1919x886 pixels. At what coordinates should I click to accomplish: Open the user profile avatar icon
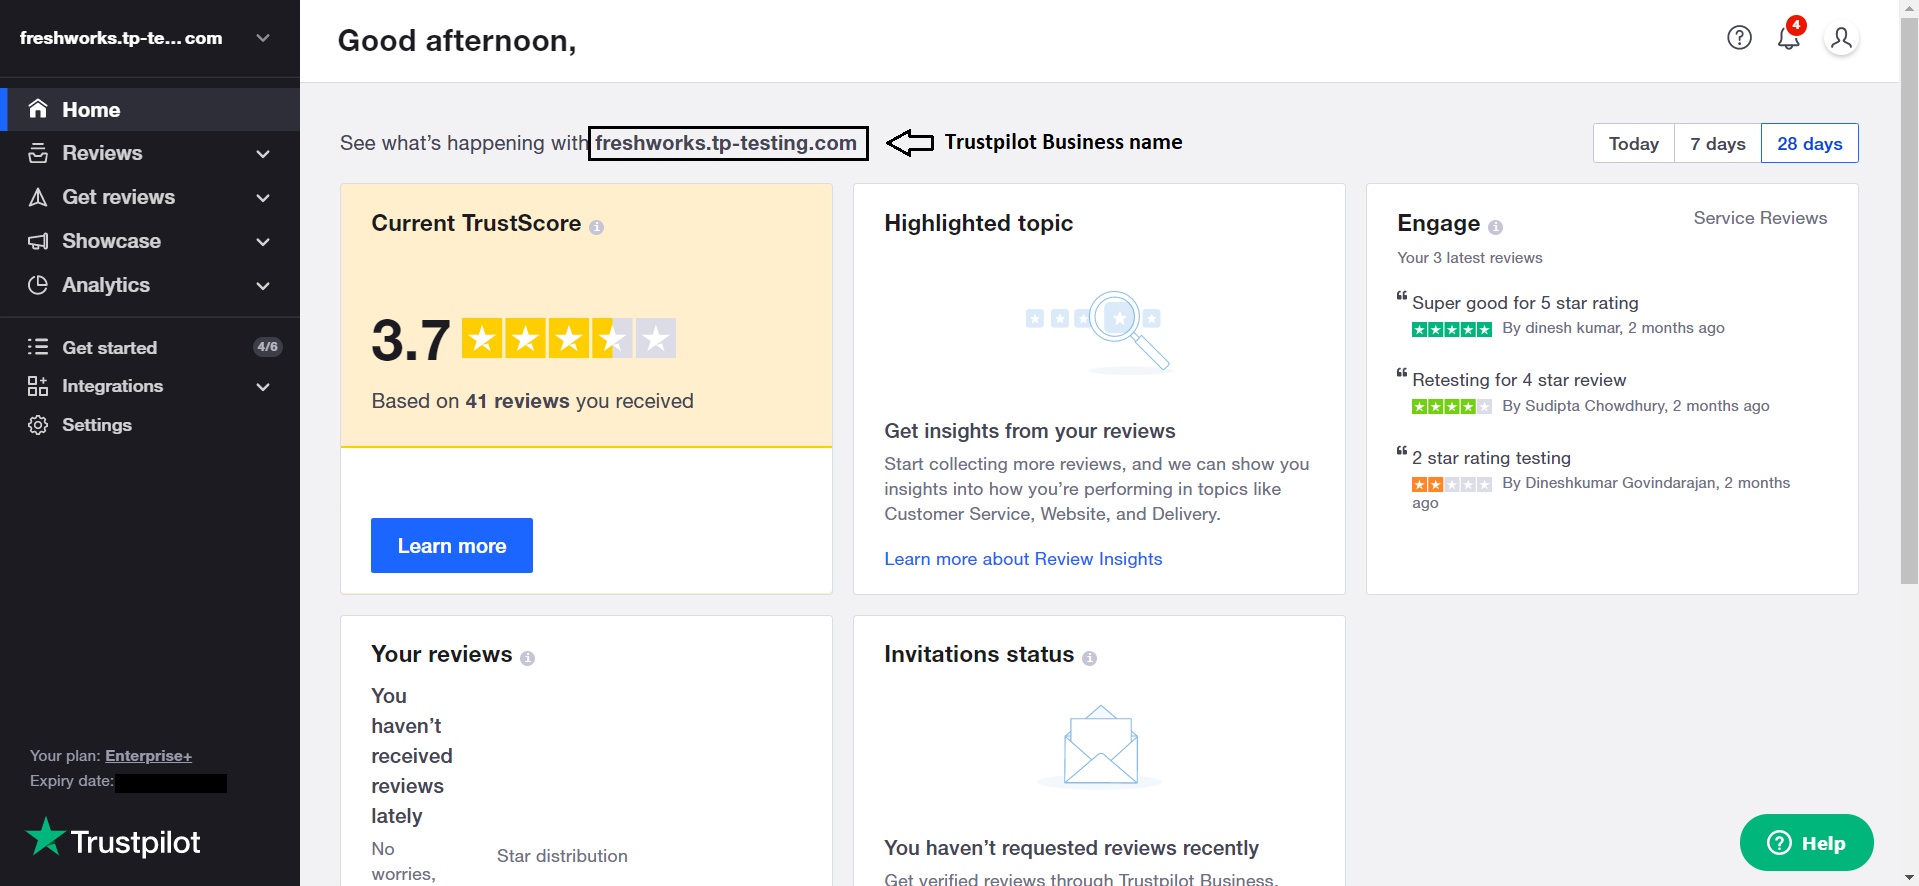click(x=1840, y=38)
